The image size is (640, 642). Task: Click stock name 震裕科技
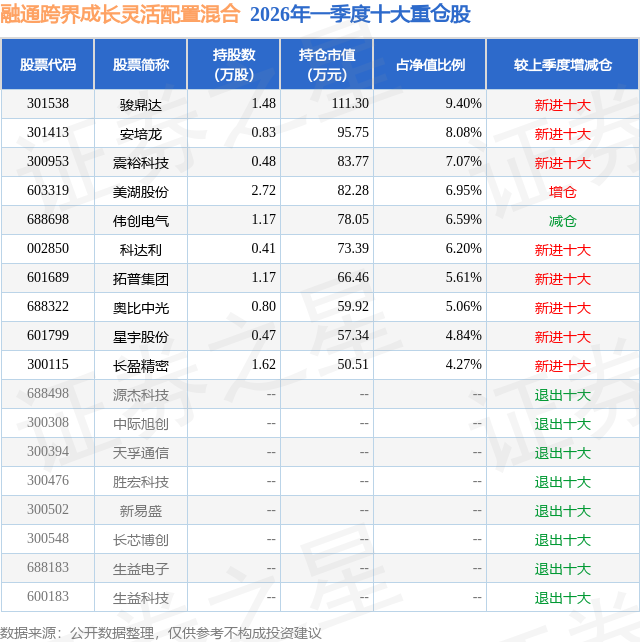click(x=141, y=163)
